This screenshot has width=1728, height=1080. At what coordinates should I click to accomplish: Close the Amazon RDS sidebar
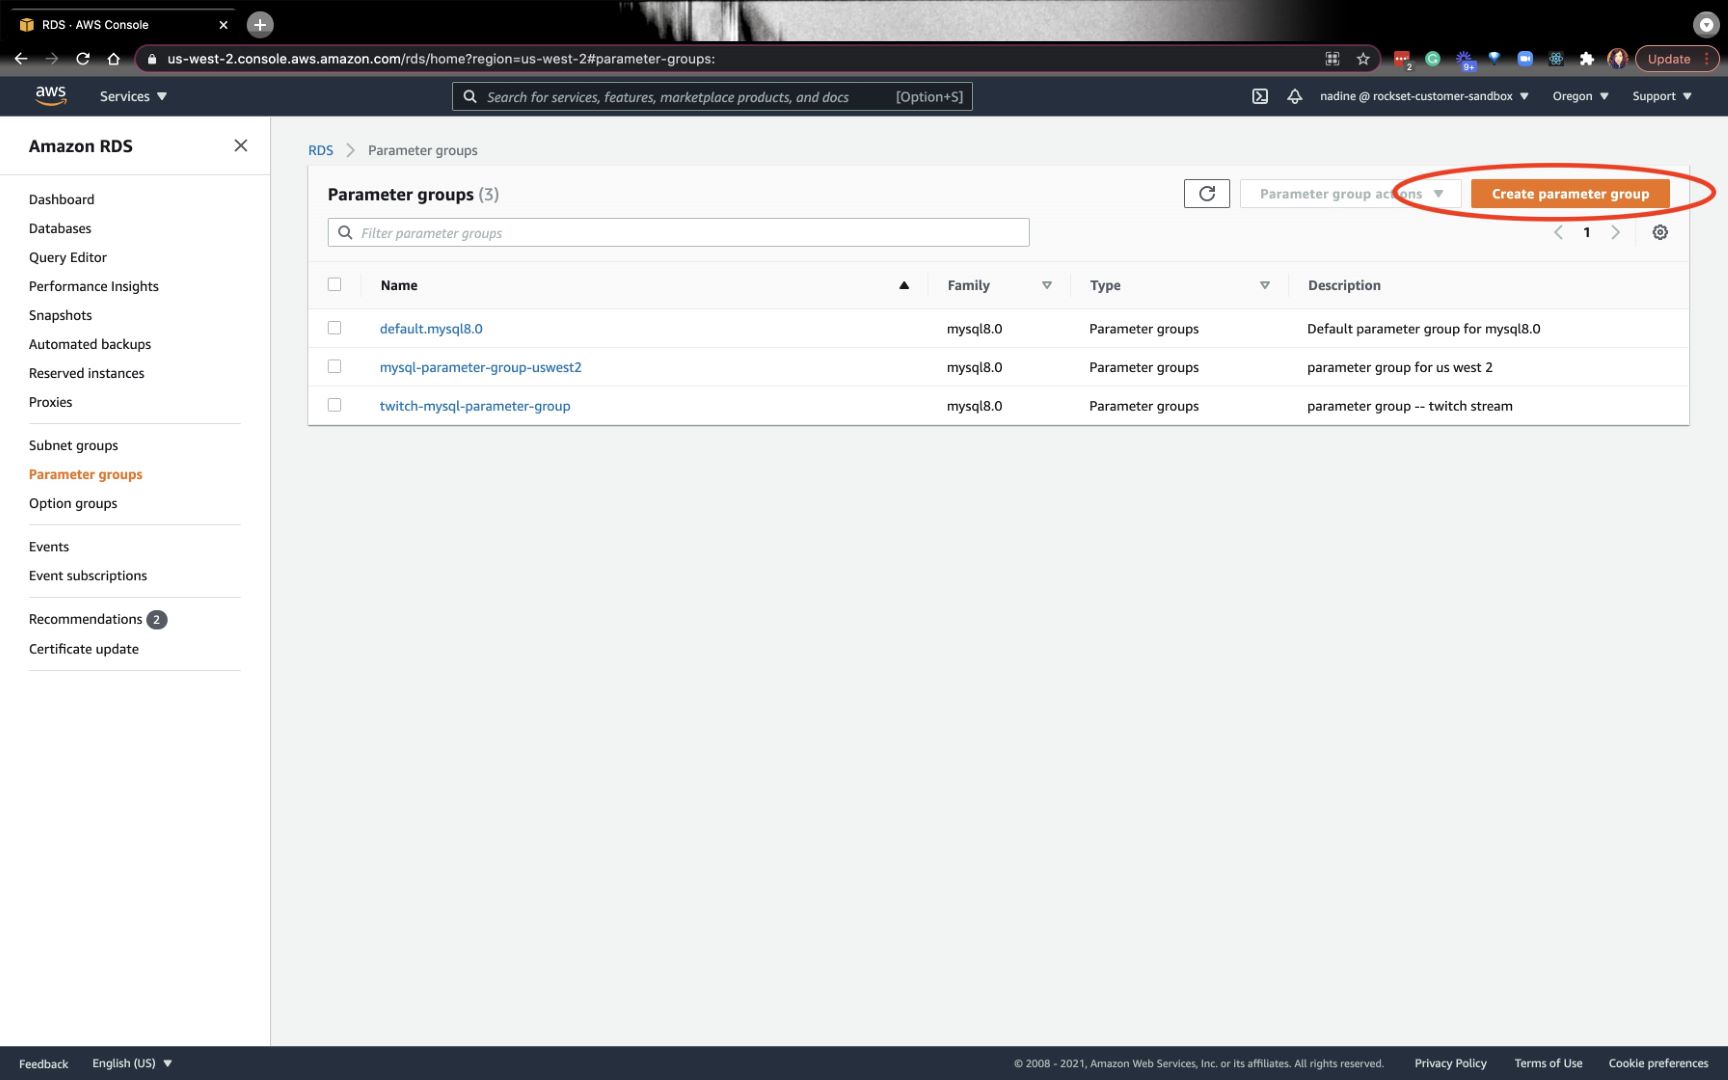pyautogui.click(x=241, y=146)
